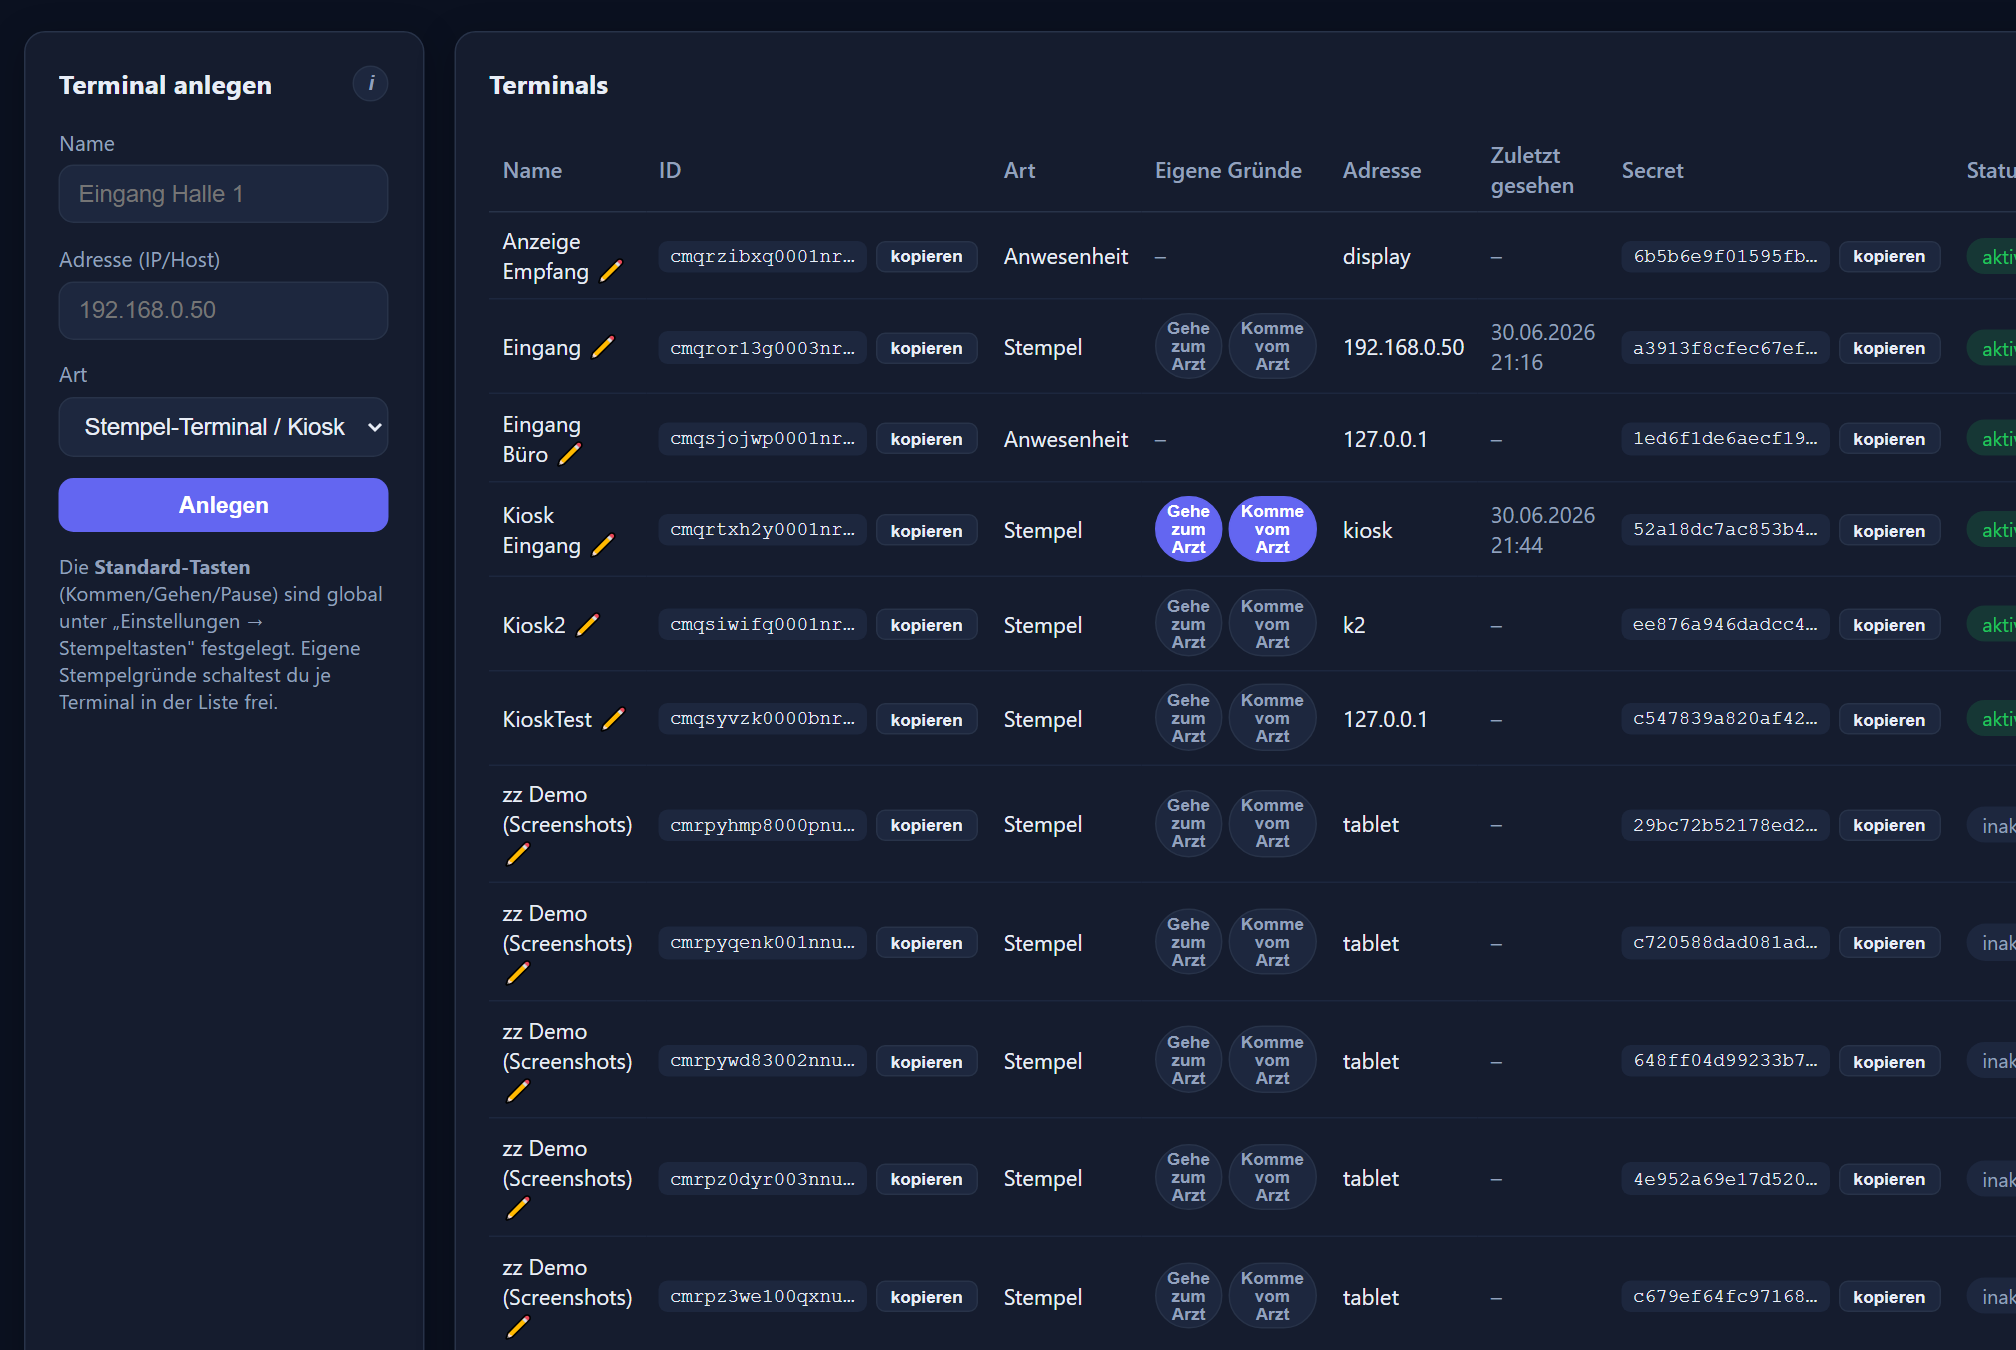The width and height of the screenshot is (2016, 1350).
Task: Click the address 192.168.0.50 in Eingang row
Action: [x=1403, y=347]
